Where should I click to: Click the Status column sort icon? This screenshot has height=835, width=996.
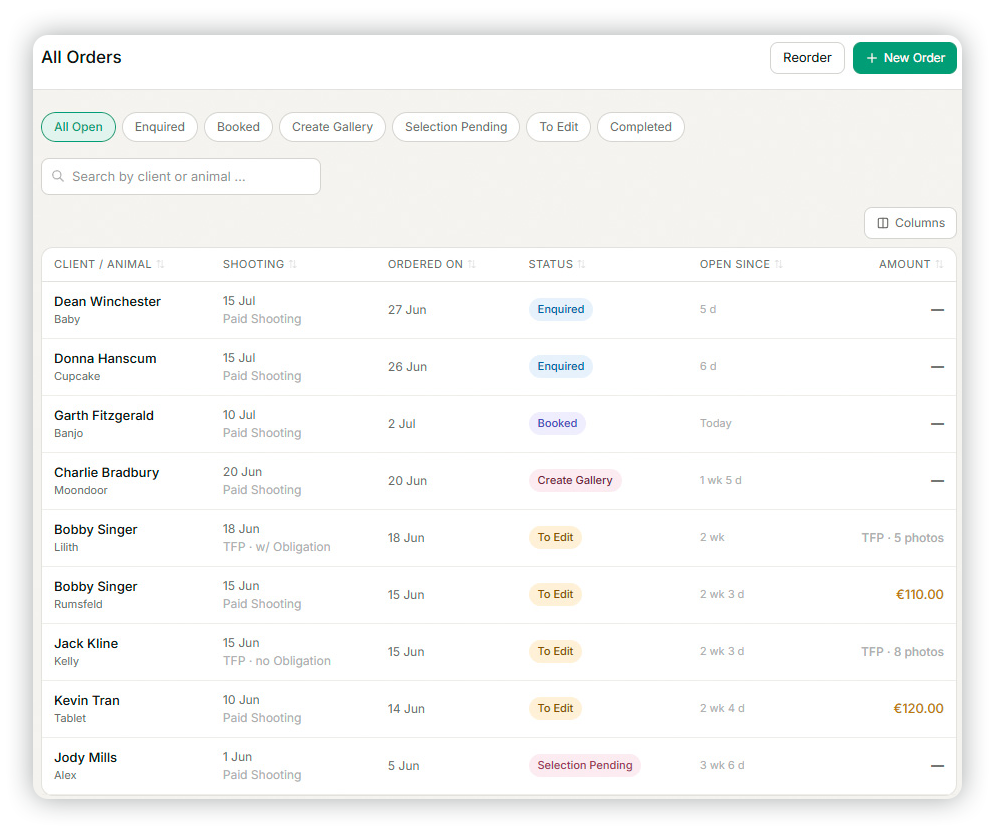tap(581, 264)
